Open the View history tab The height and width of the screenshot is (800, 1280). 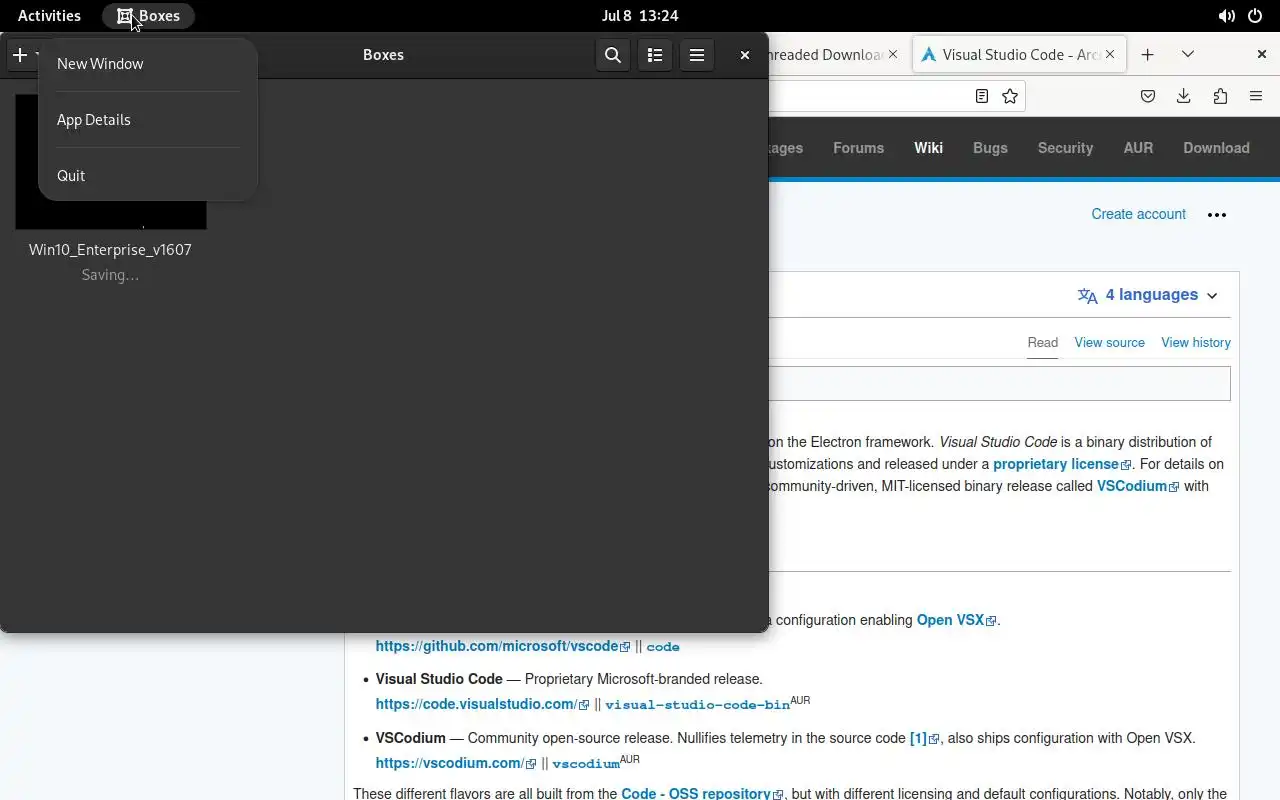click(x=1196, y=342)
